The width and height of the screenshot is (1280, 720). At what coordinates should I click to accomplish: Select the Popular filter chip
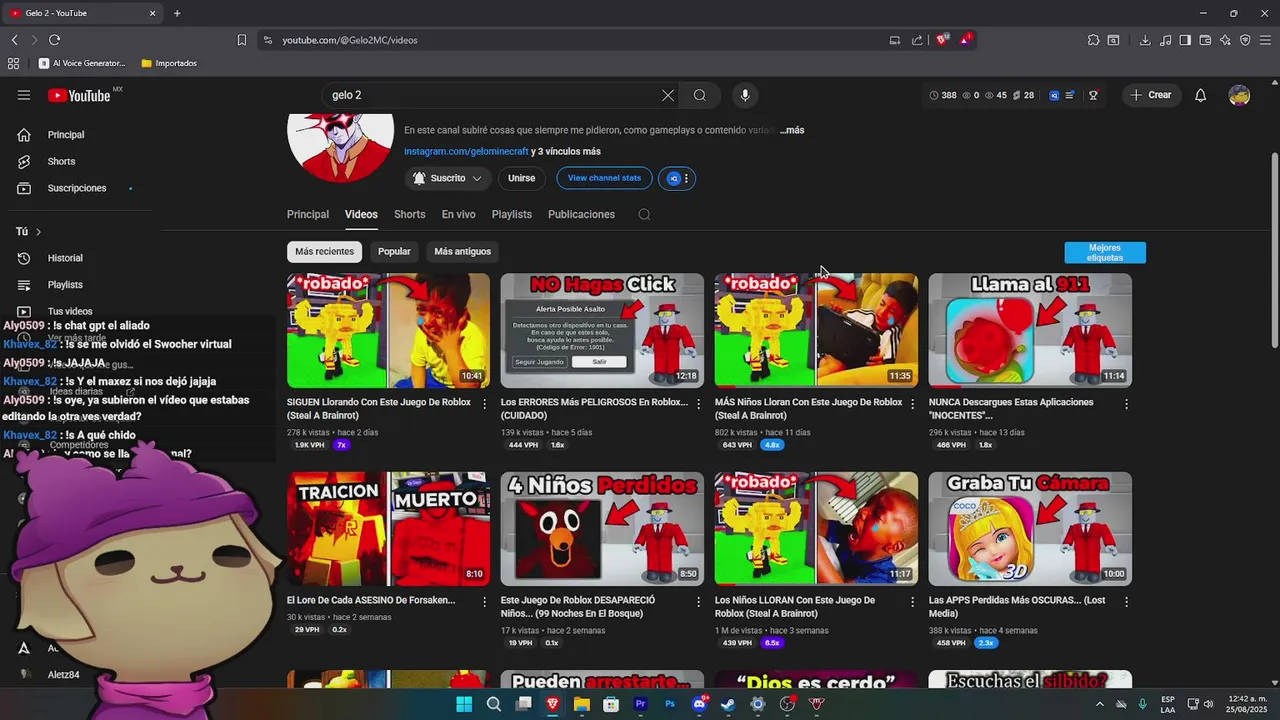click(x=394, y=251)
